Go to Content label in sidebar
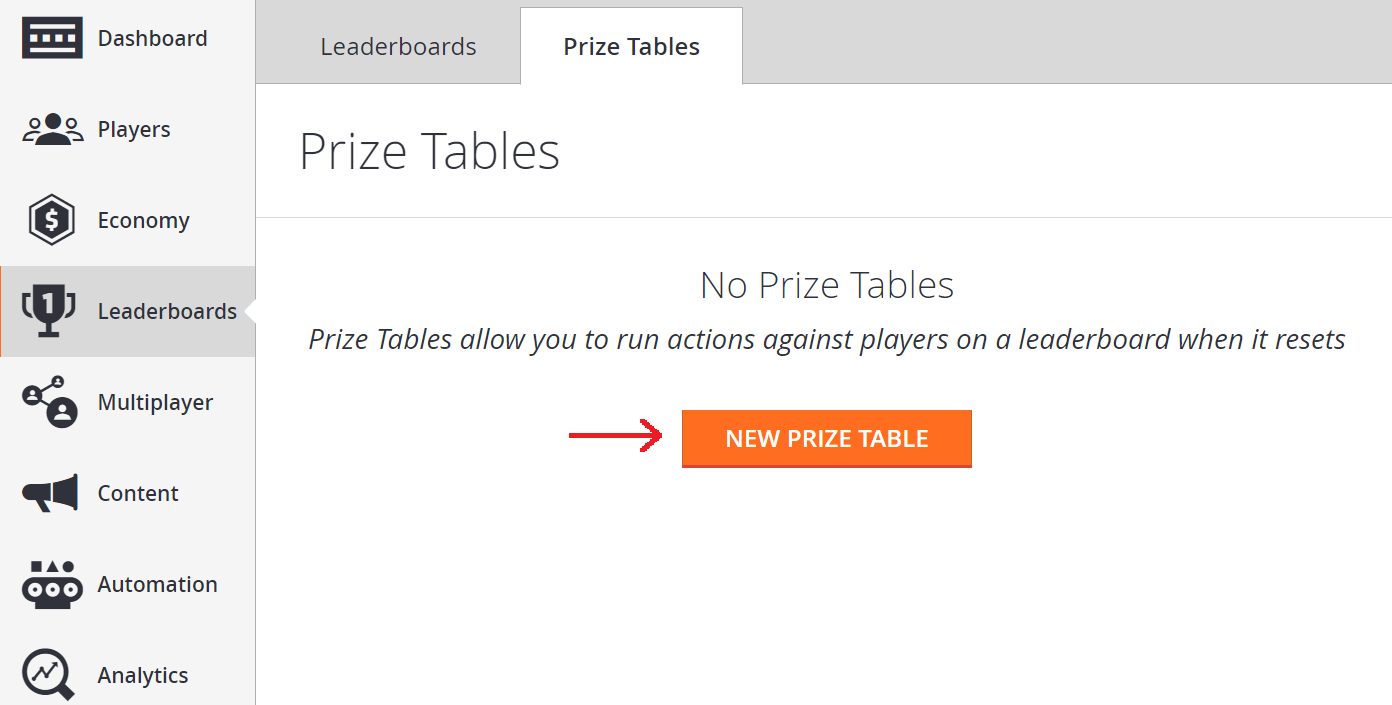Screen dimensions: 1392x705 pos(138,493)
